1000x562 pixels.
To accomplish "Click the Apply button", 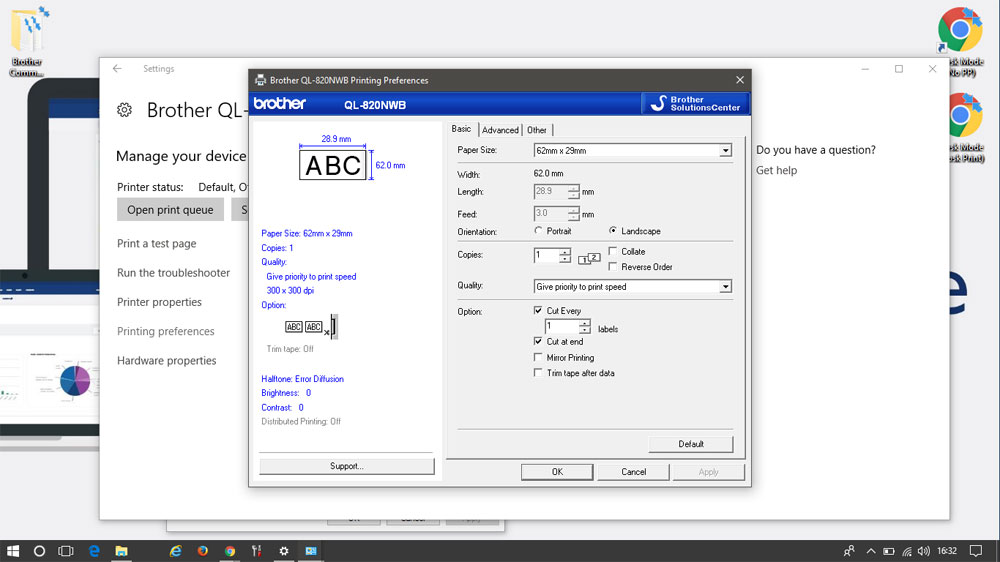I will click(x=708, y=472).
